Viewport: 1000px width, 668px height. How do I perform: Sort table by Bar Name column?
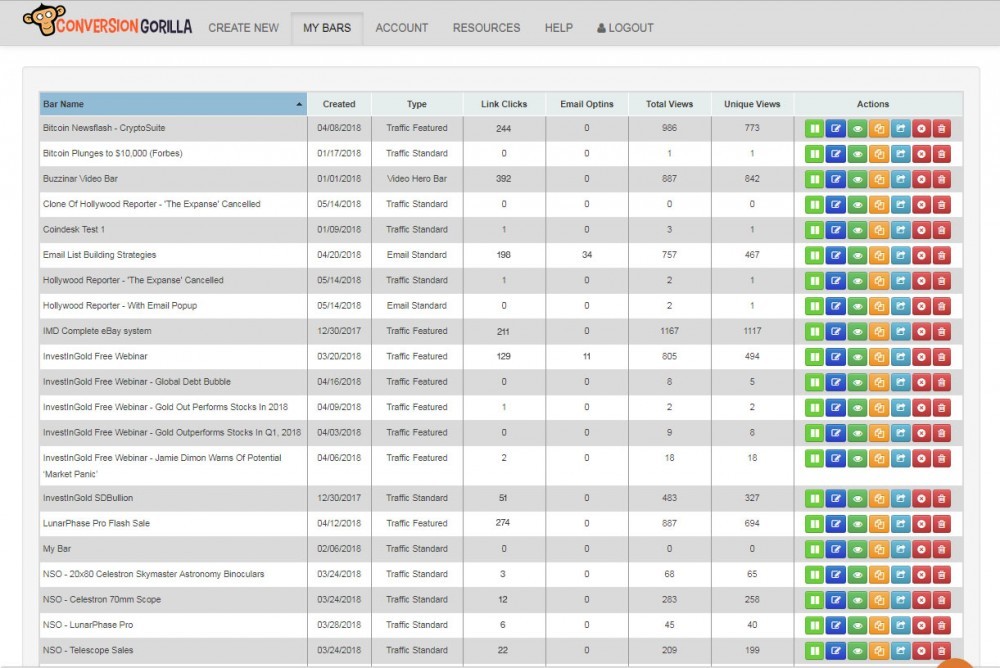click(173, 104)
